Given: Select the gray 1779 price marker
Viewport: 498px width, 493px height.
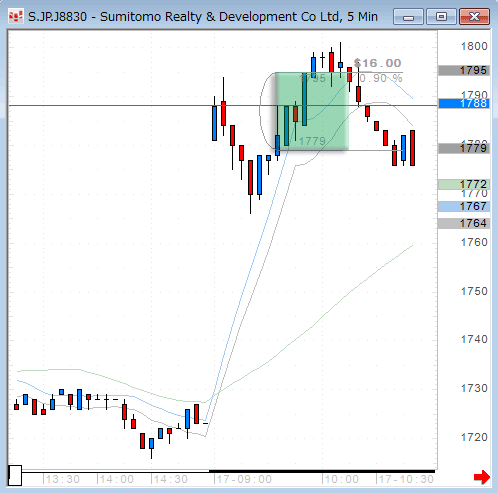Looking at the screenshot, I should click(464, 148).
